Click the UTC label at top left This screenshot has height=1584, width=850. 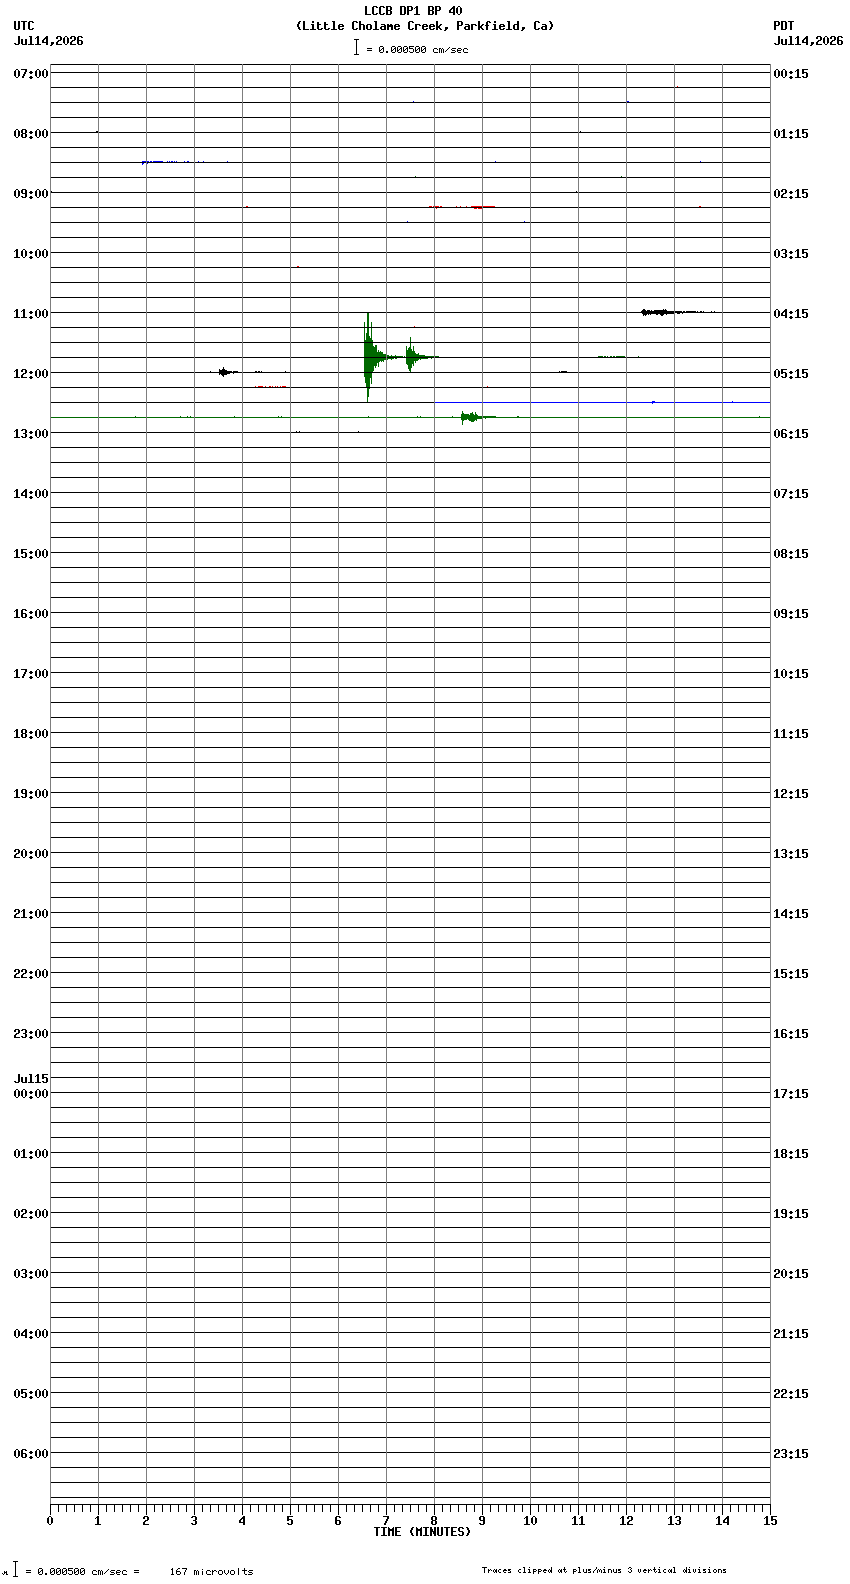point(24,26)
